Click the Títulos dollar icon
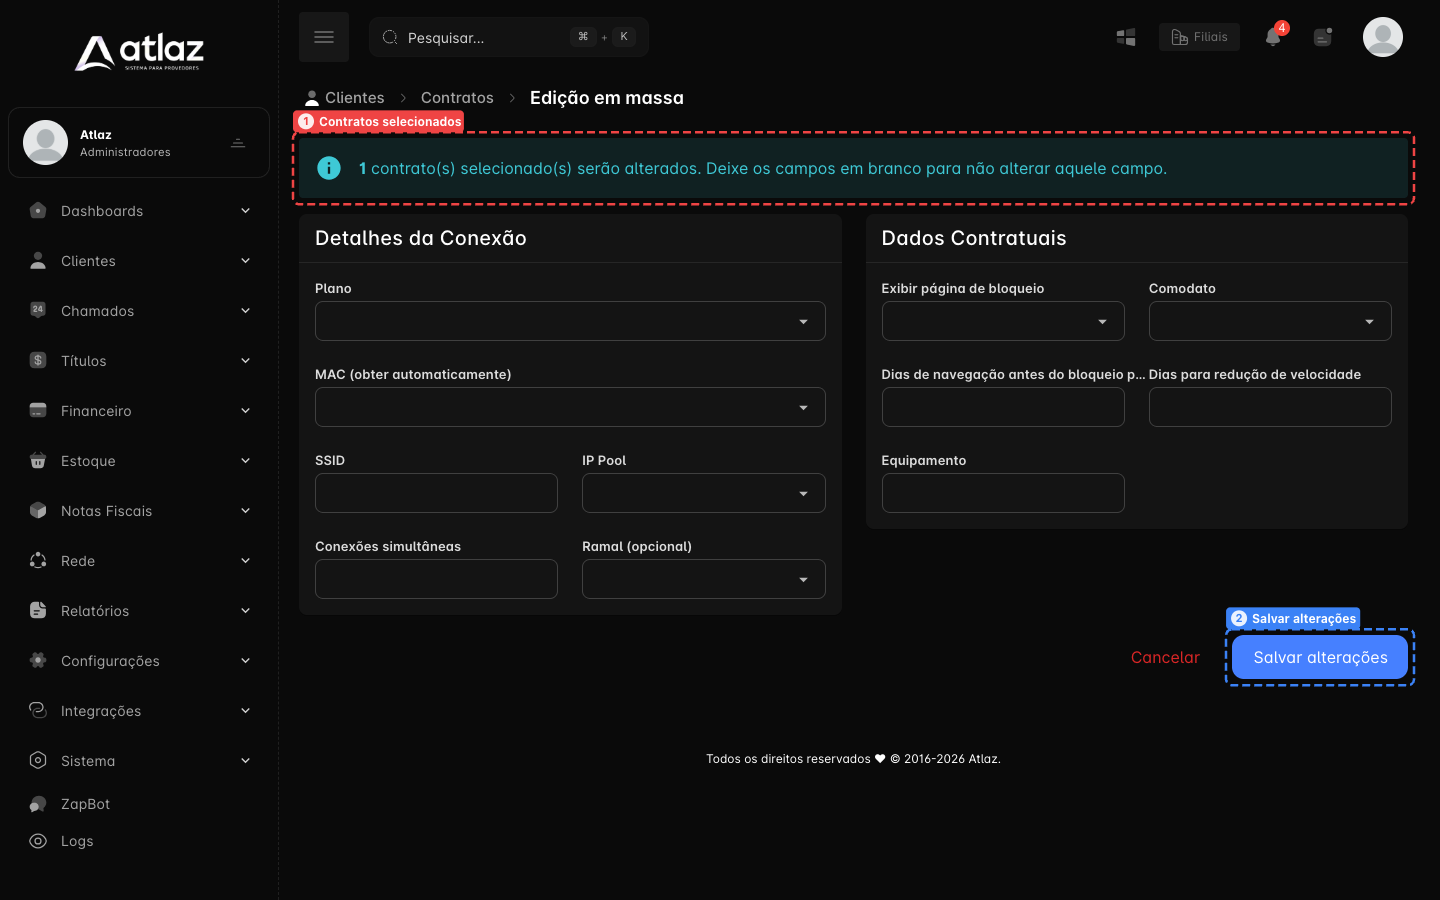 38,360
